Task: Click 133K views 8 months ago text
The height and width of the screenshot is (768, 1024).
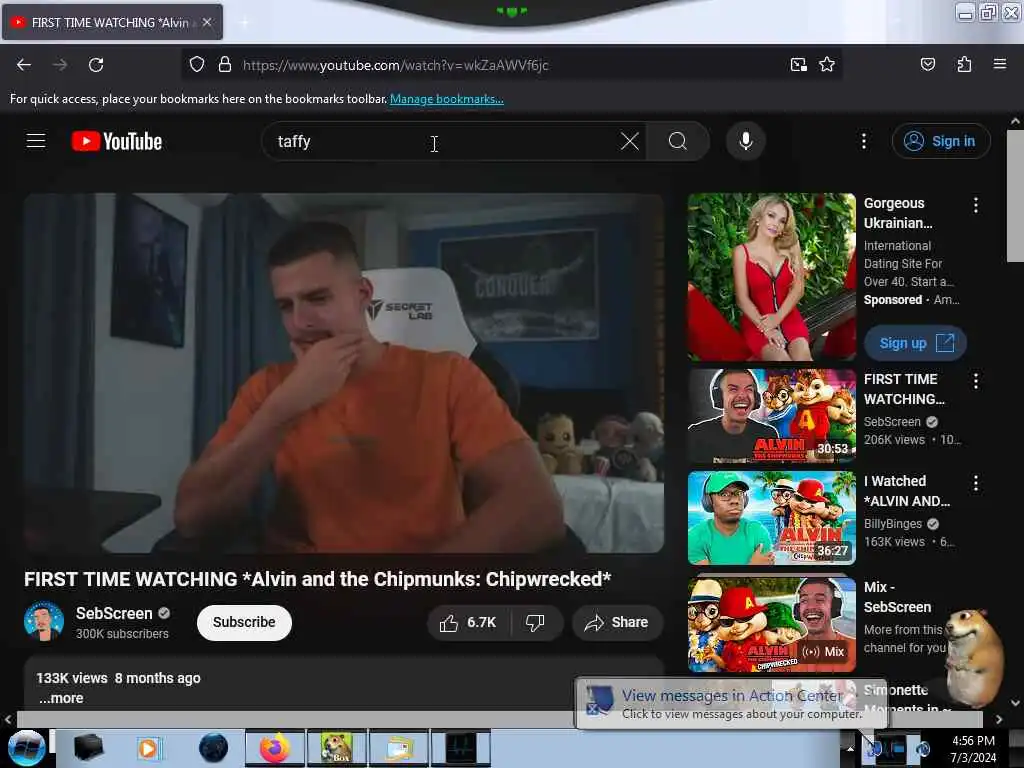Action: click(x=118, y=678)
